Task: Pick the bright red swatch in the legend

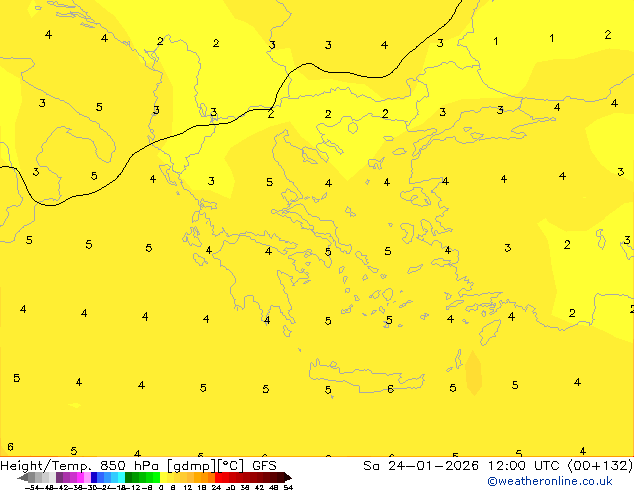Action: point(218,477)
